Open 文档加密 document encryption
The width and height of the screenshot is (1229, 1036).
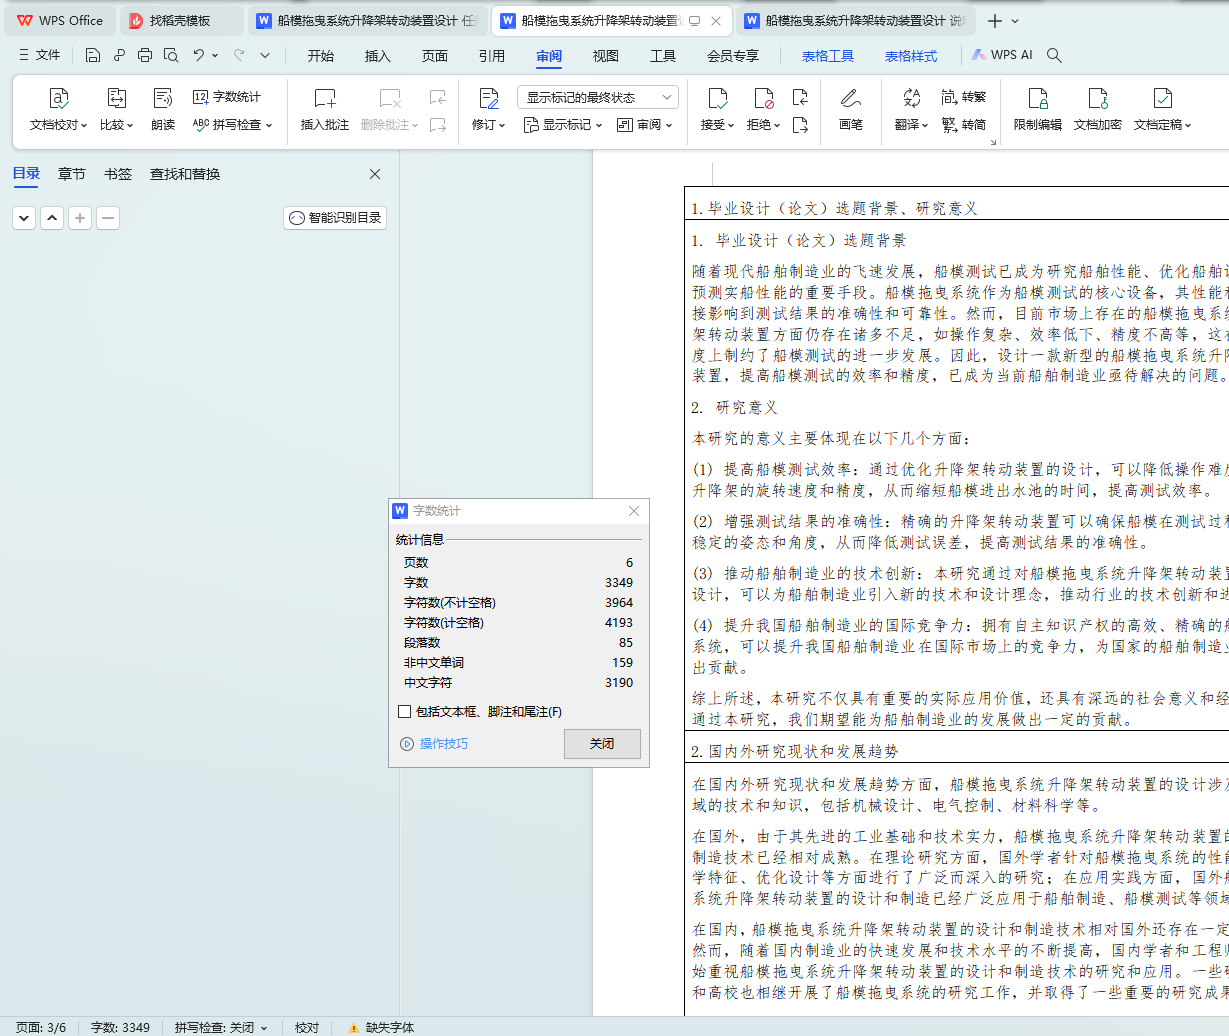coord(1098,110)
